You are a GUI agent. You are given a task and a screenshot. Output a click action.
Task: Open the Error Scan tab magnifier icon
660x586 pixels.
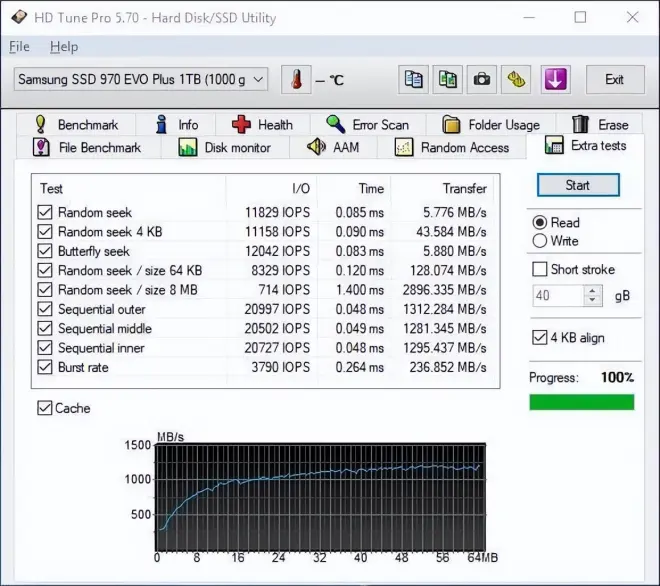tap(367, 125)
